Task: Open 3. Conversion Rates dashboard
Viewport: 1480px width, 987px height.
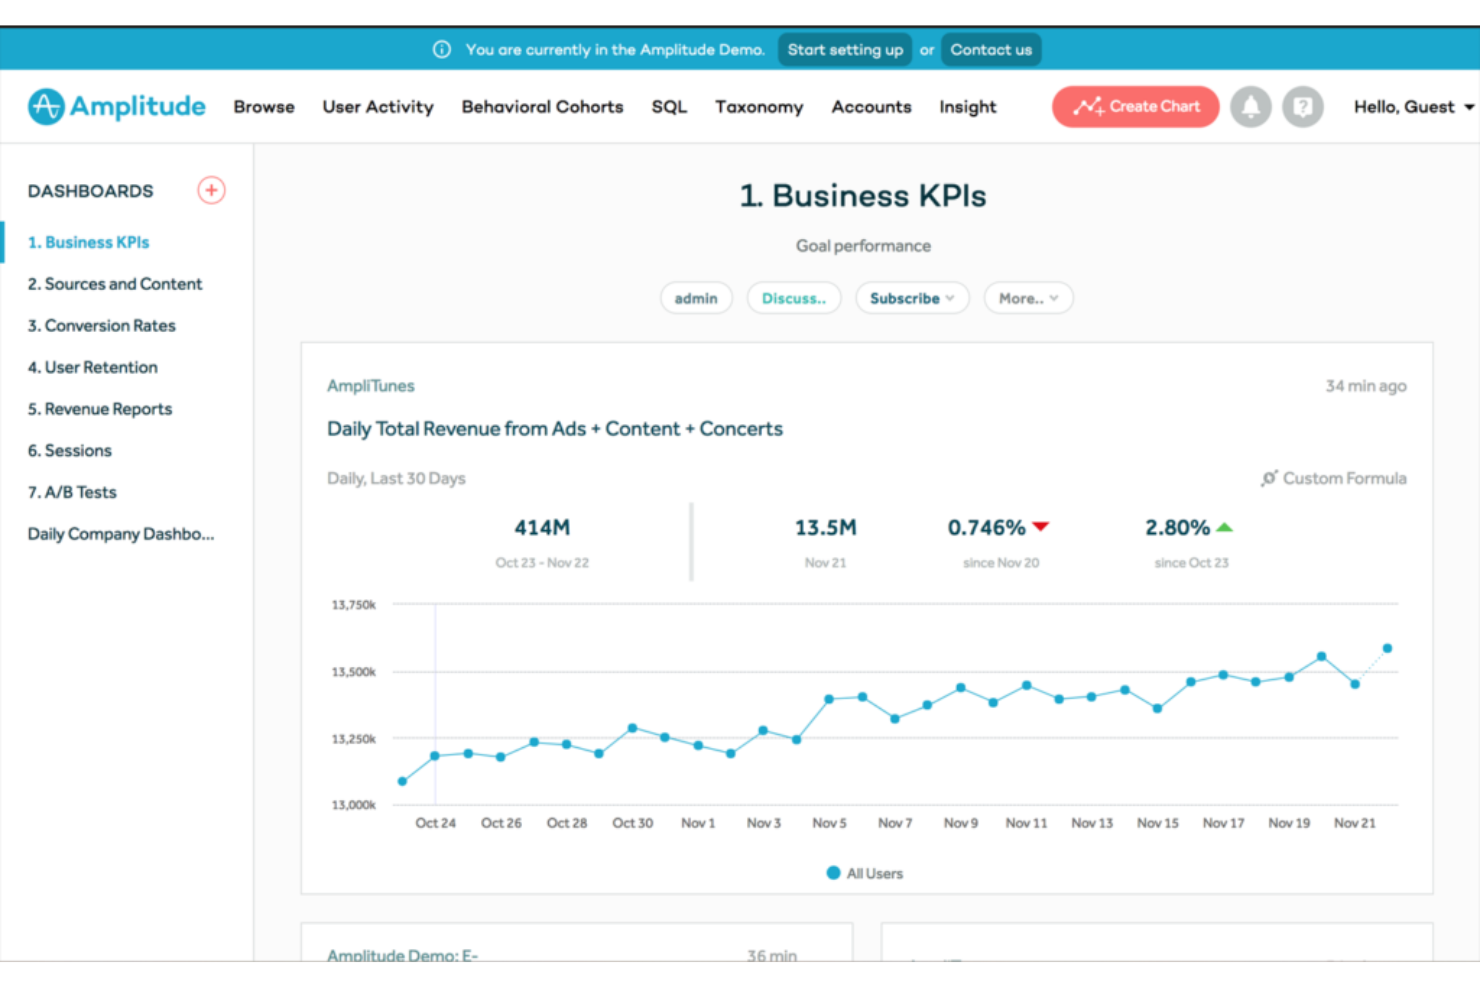Action: 101,326
